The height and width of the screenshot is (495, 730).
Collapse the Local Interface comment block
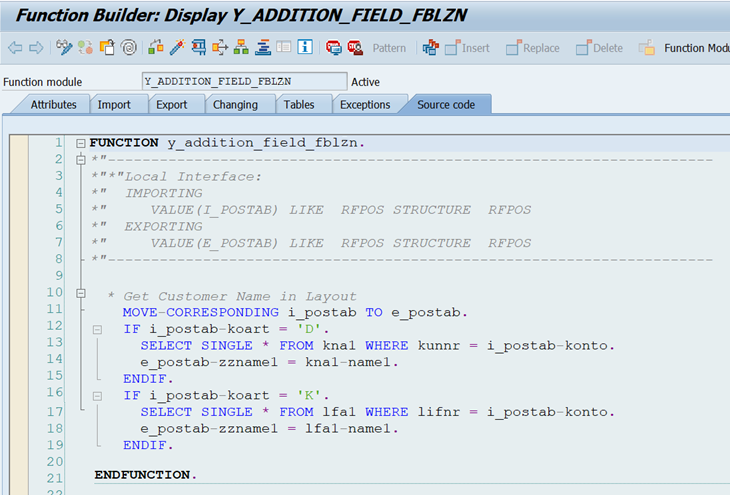click(80, 160)
